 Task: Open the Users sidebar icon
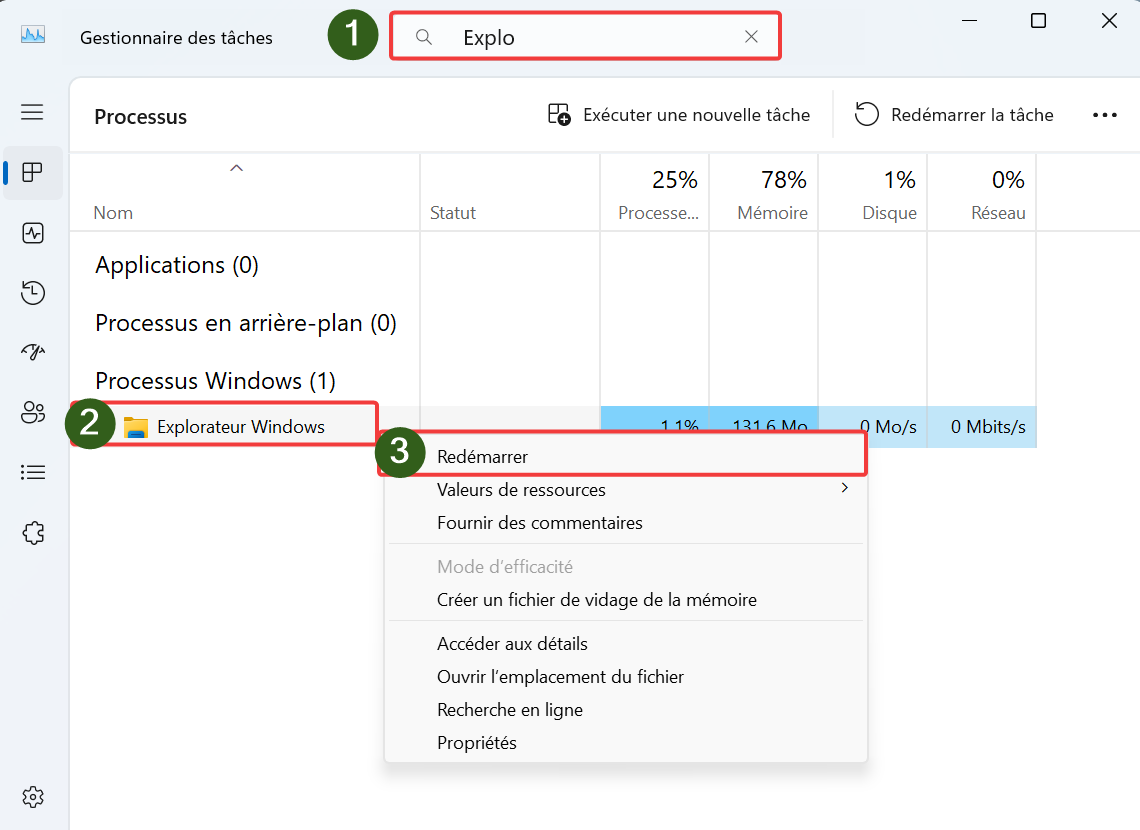coord(32,413)
